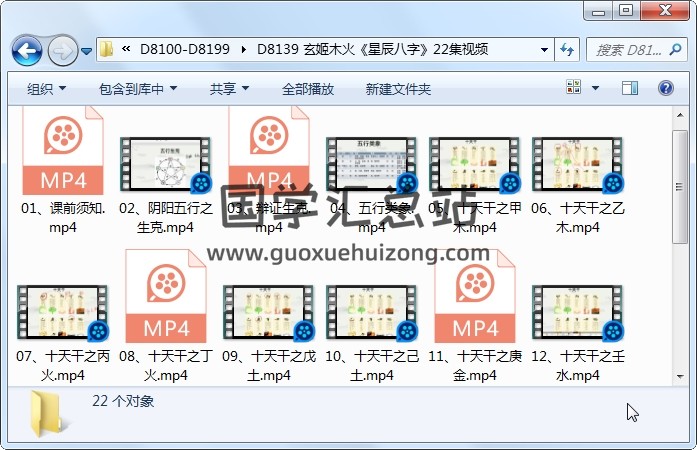
Task: Click the vertical scrollbar thumb
Action: (680, 187)
